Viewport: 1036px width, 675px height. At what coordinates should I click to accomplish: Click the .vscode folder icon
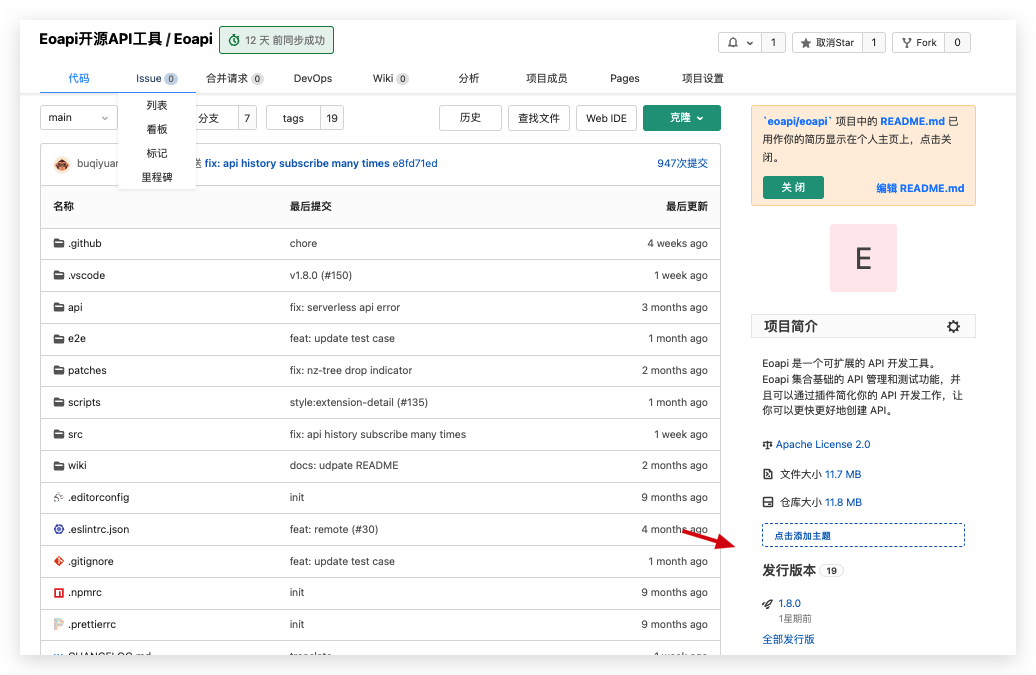tap(59, 275)
